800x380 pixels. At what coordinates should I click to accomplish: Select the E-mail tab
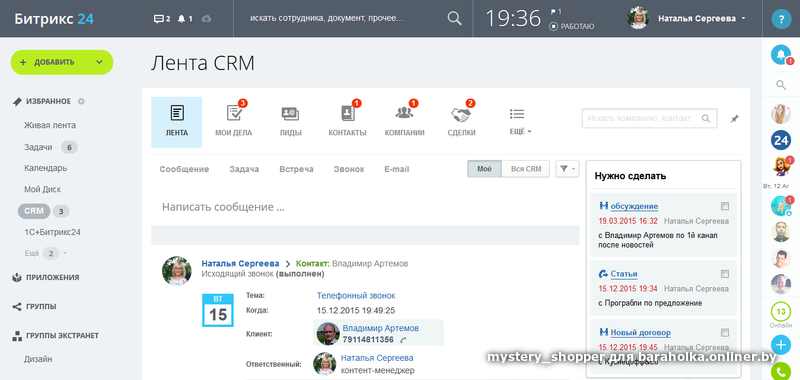point(397,169)
